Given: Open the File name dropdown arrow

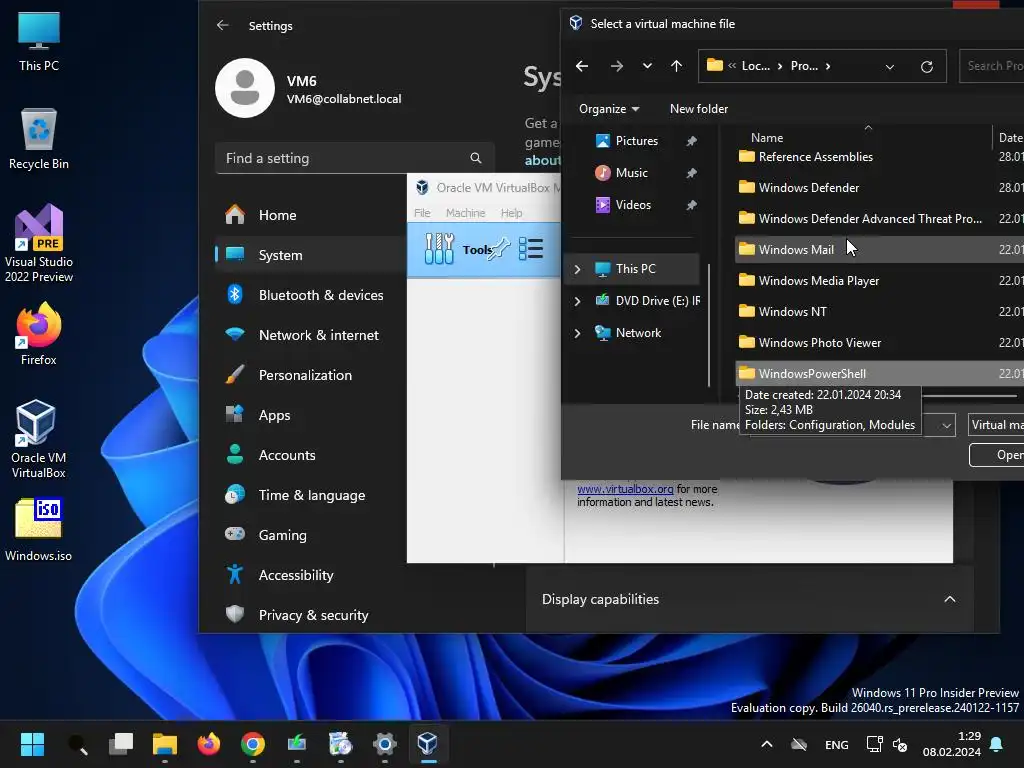Looking at the screenshot, I should (x=946, y=426).
